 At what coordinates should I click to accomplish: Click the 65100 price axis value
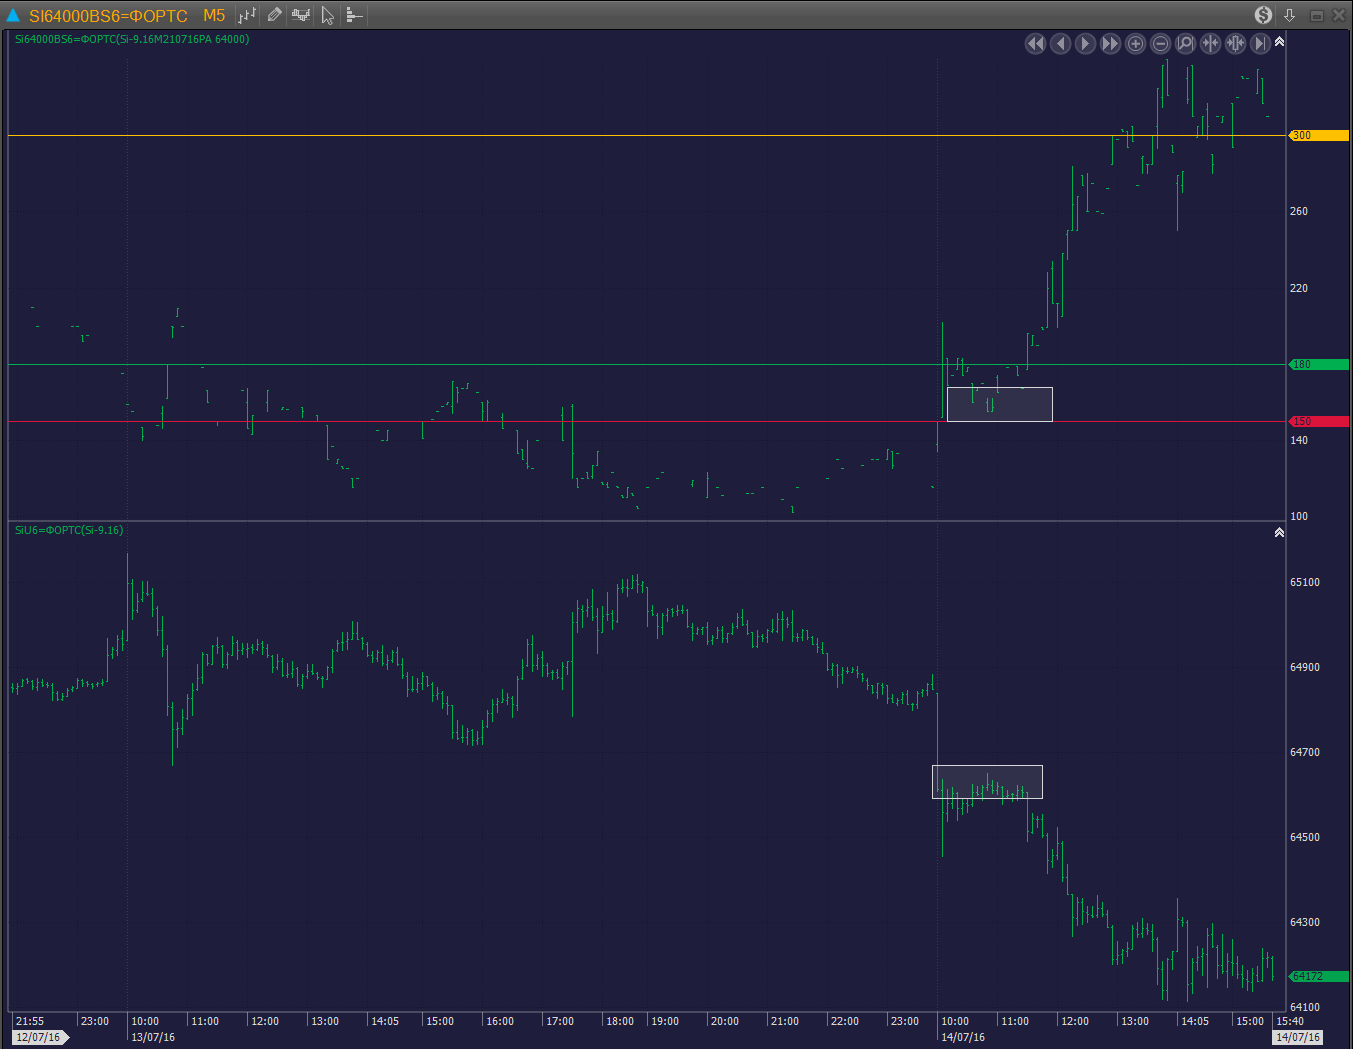(x=1305, y=582)
